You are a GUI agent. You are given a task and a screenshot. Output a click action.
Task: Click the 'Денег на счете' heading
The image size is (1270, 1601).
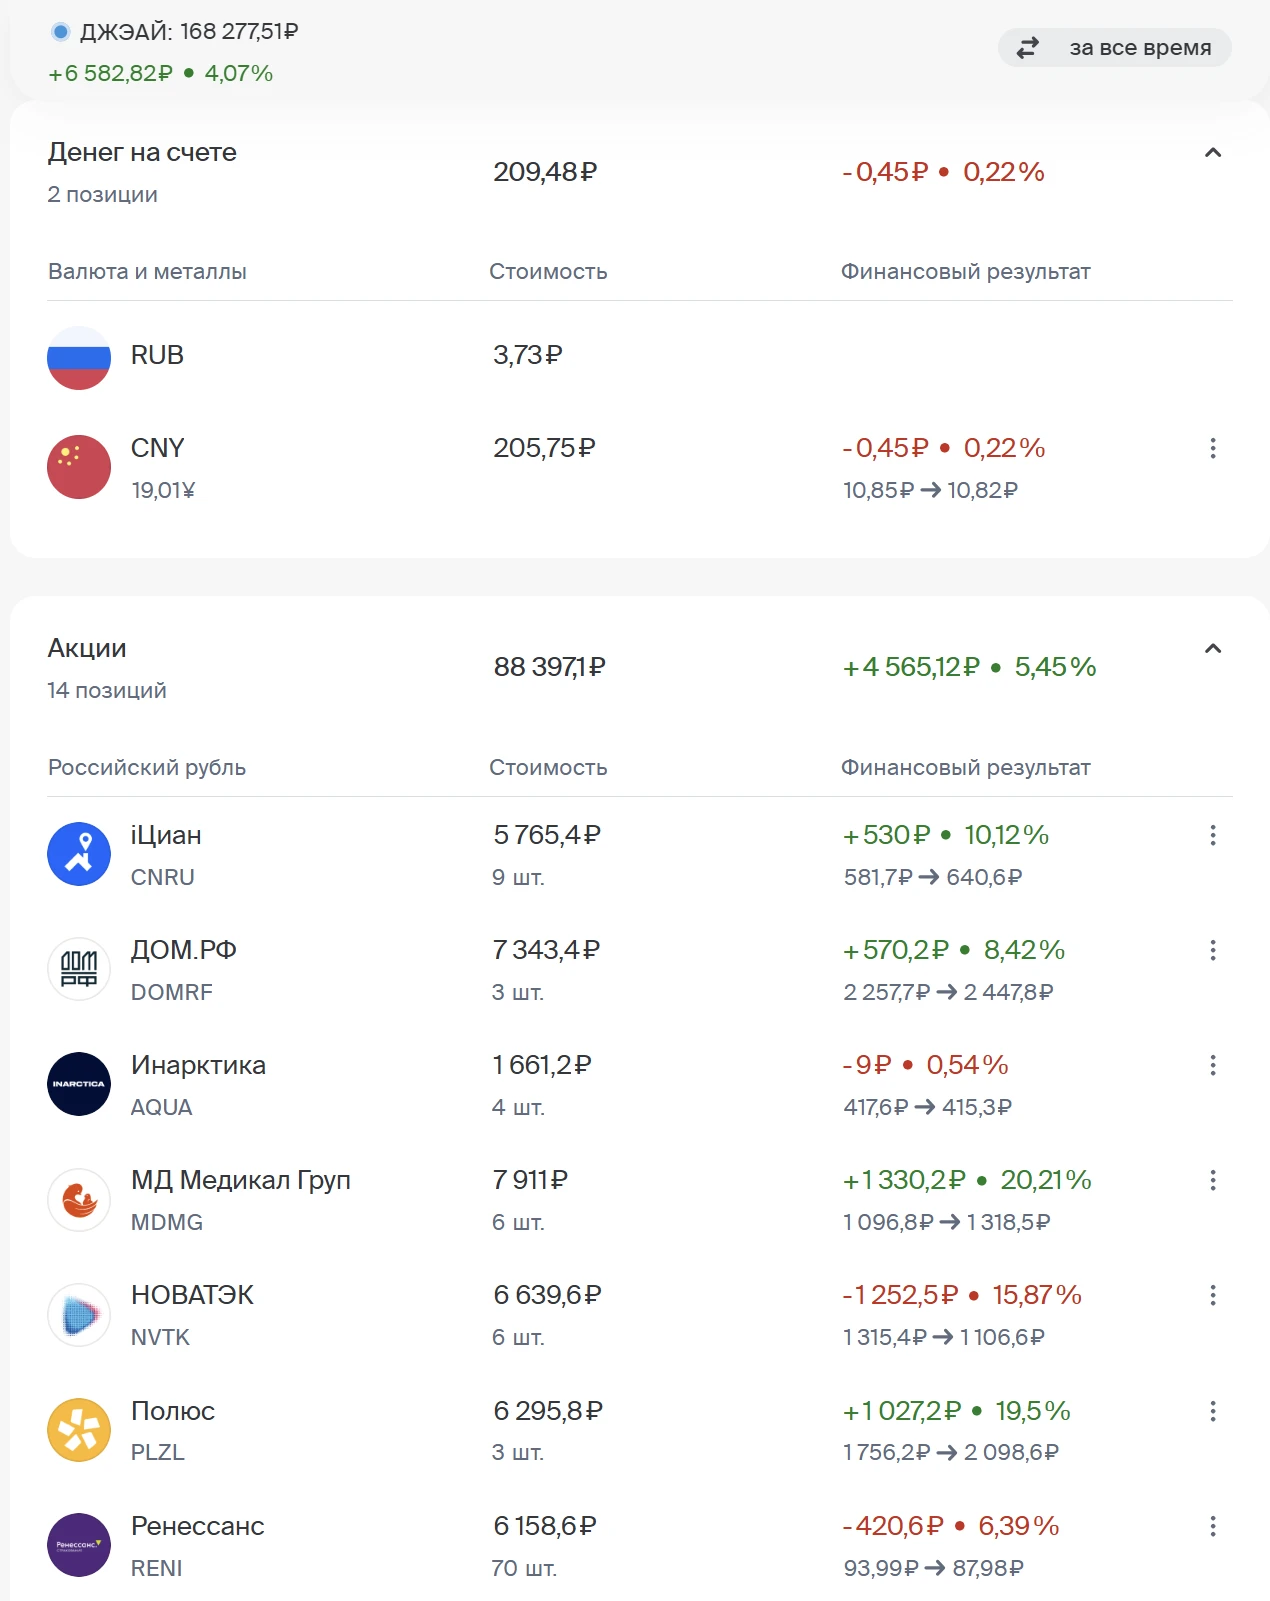142,152
